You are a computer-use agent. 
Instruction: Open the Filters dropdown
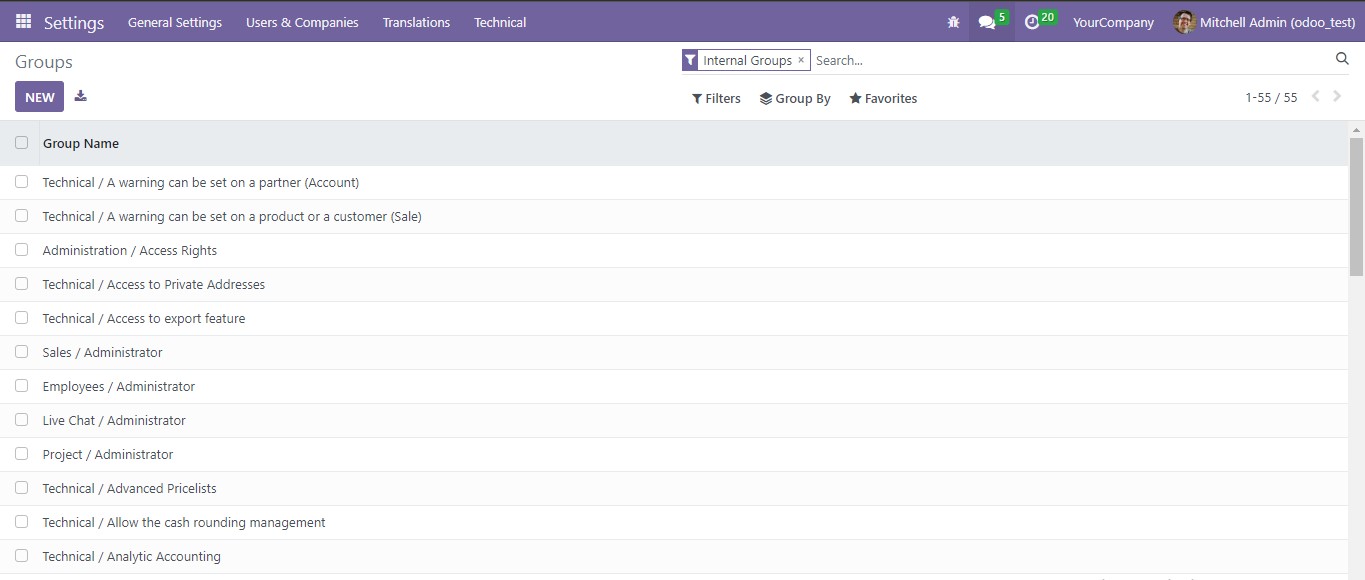[x=716, y=98]
